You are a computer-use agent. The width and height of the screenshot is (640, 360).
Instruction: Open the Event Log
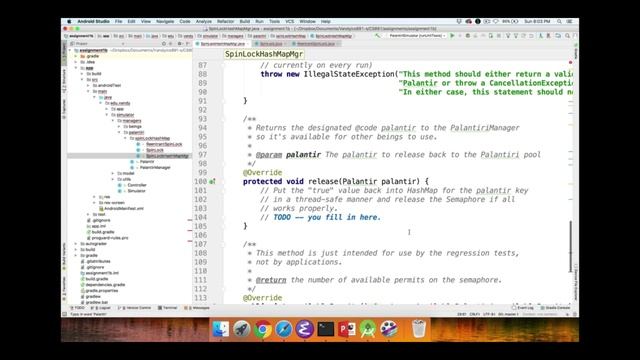pos(523,308)
